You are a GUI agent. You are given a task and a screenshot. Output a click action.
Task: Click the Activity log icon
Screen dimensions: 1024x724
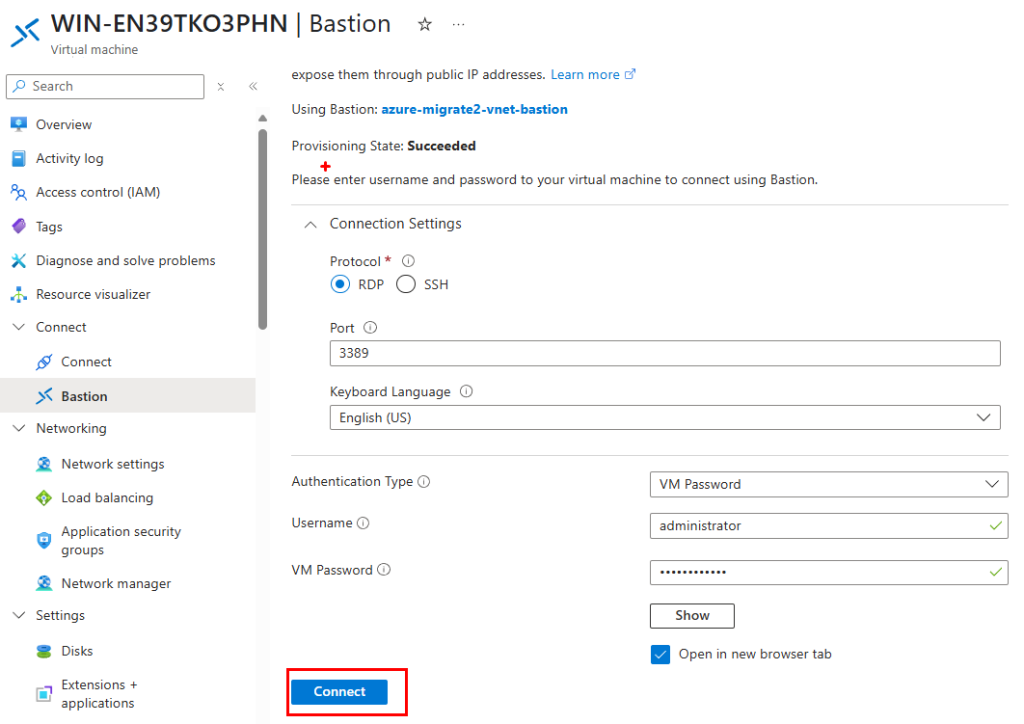click(19, 159)
